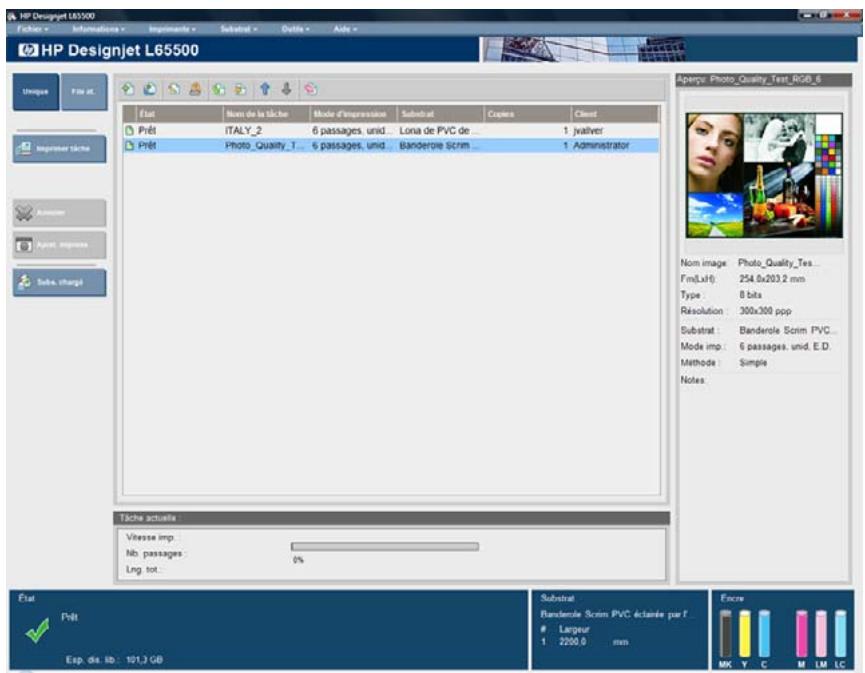Sort by Mode d'impression column header

pyautogui.click(x=354, y=114)
